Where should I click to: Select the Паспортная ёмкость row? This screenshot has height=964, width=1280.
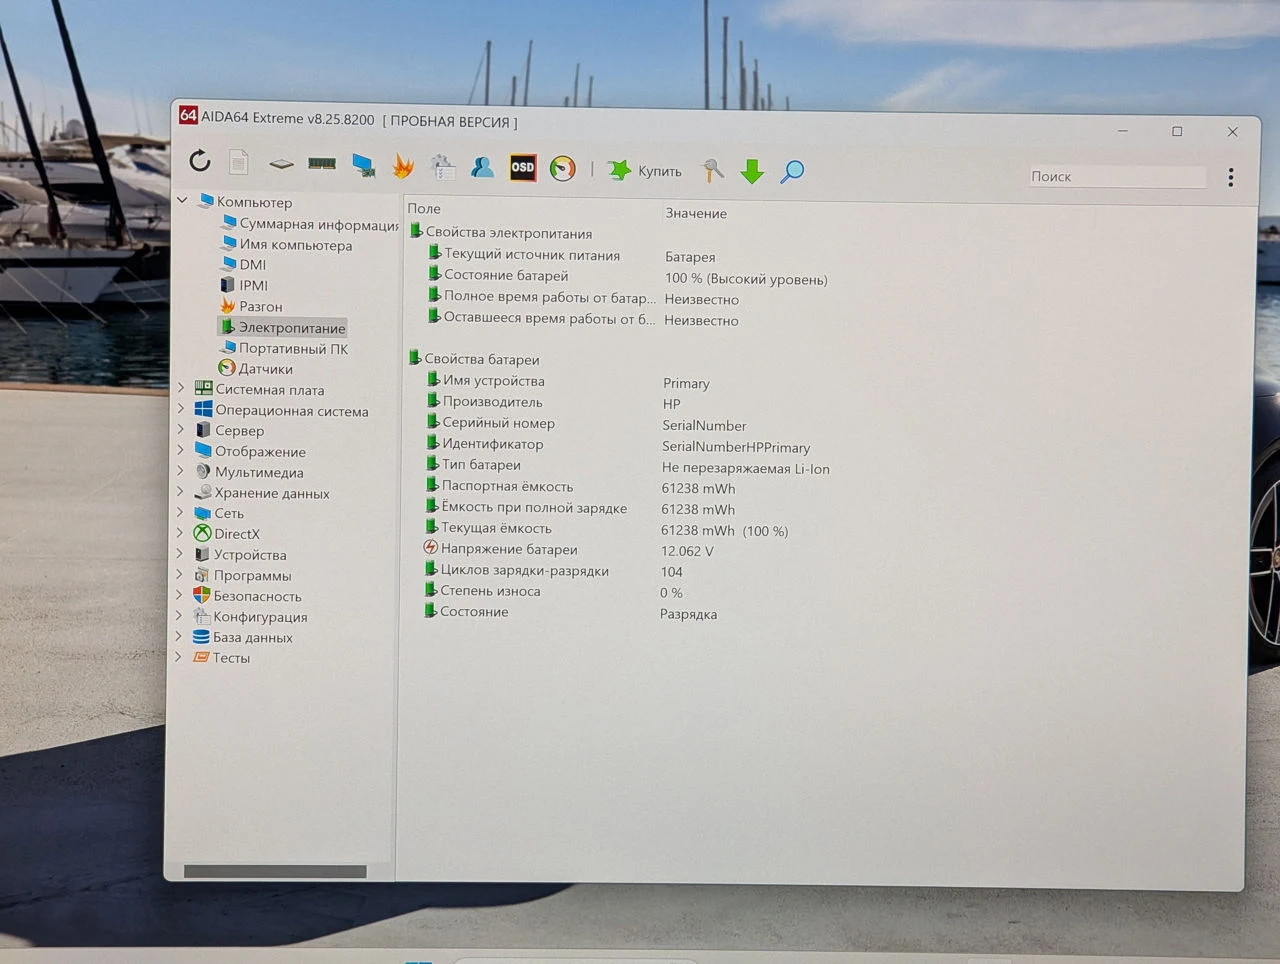(x=580, y=486)
